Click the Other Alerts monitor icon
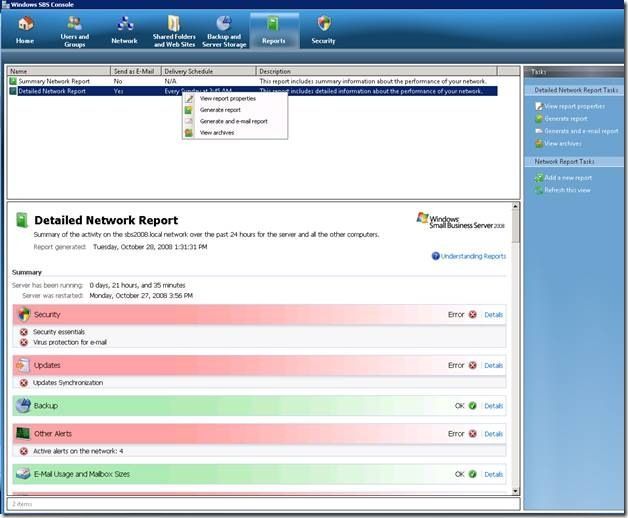Viewport: 628px width, 518px height. (23, 433)
